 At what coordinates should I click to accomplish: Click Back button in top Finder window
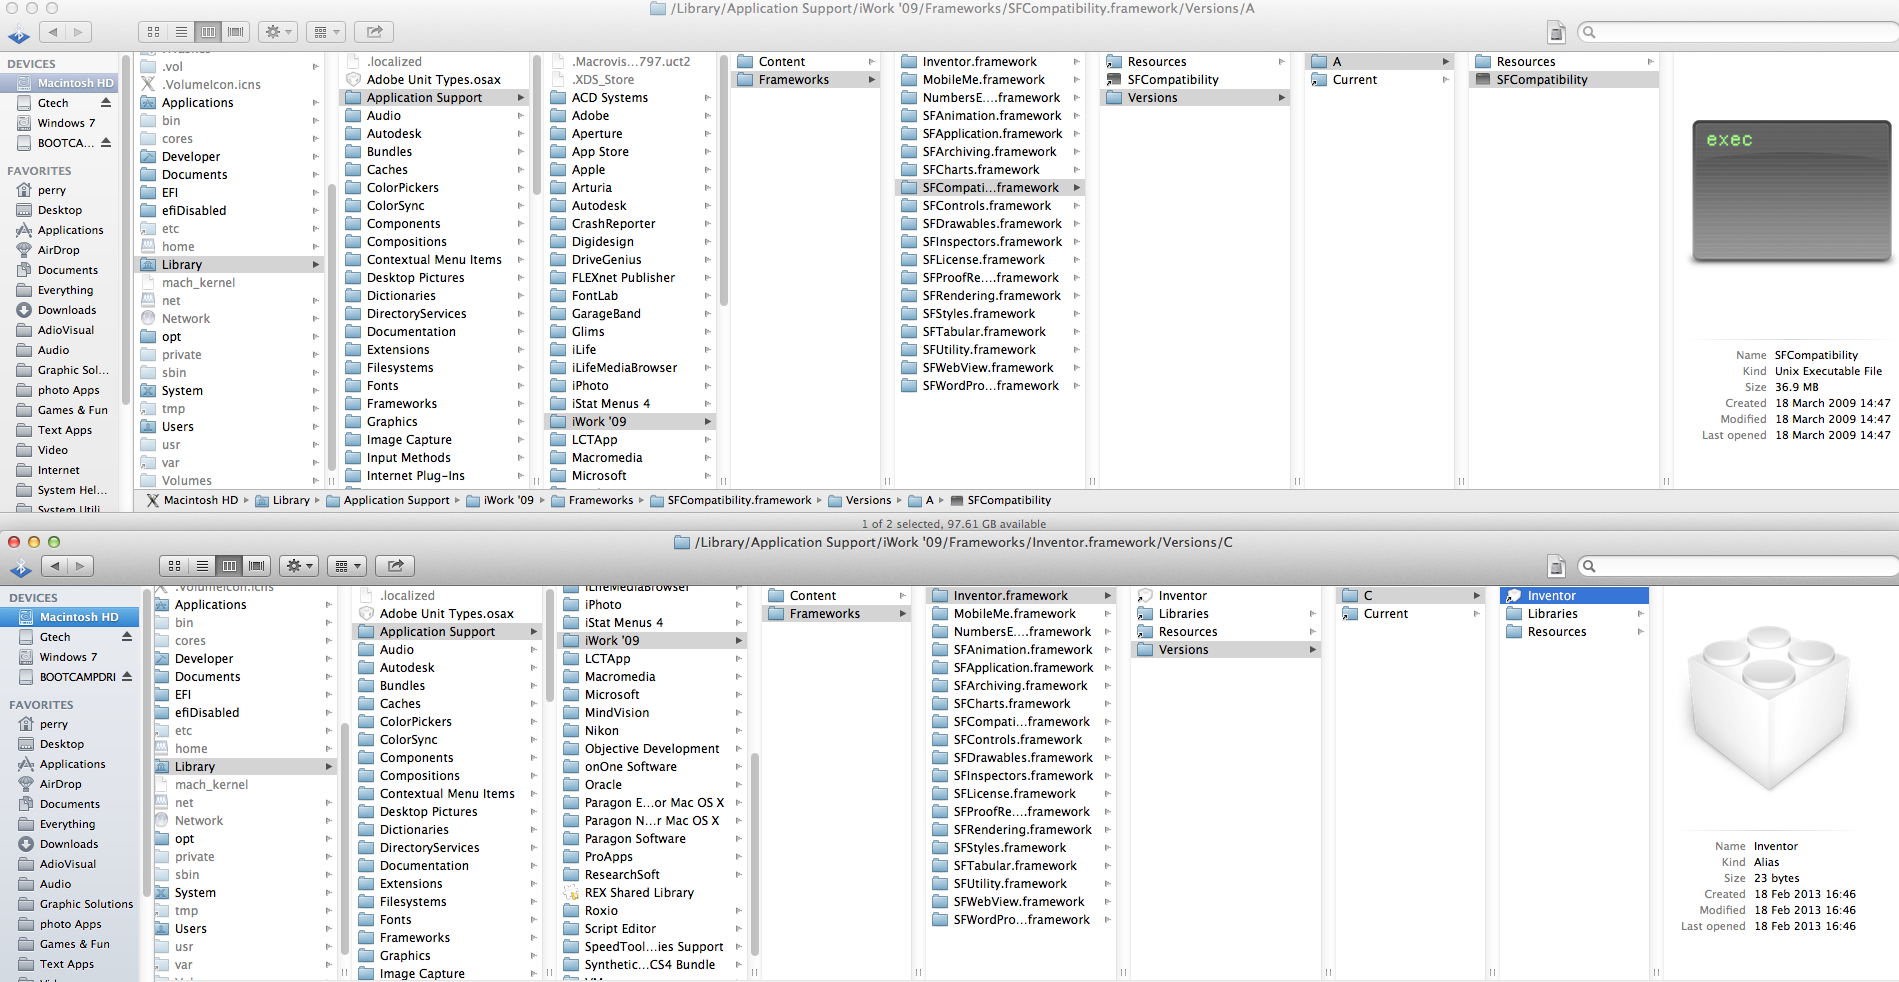[x=52, y=32]
